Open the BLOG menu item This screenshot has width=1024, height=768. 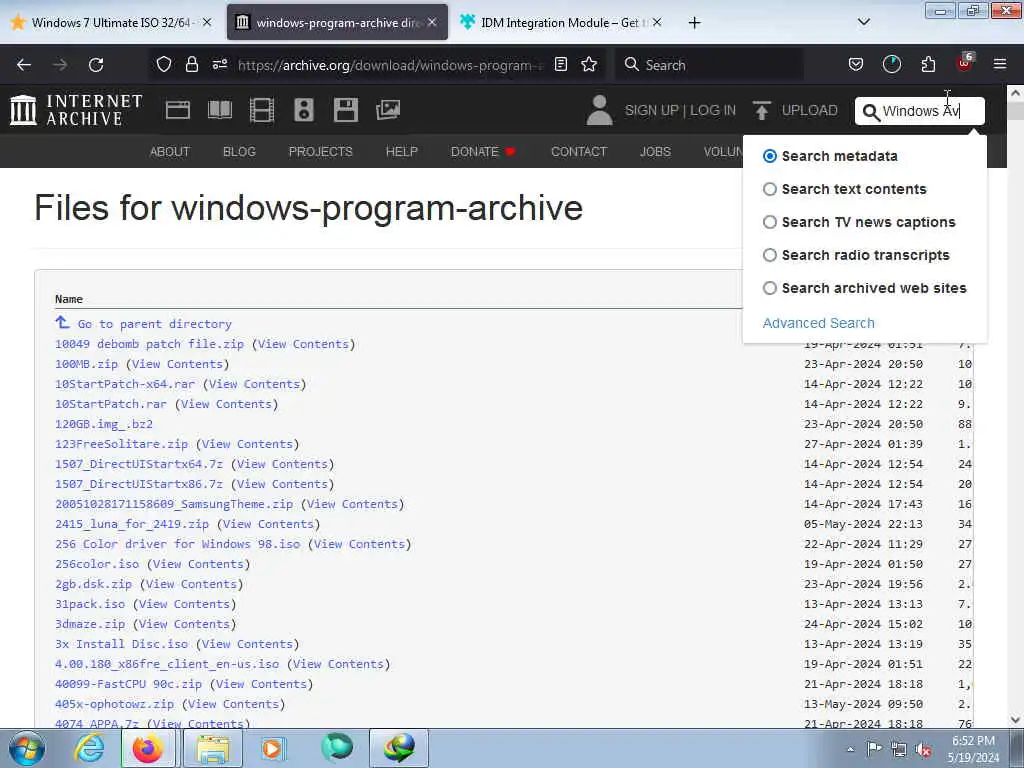click(x=239, y=152)
